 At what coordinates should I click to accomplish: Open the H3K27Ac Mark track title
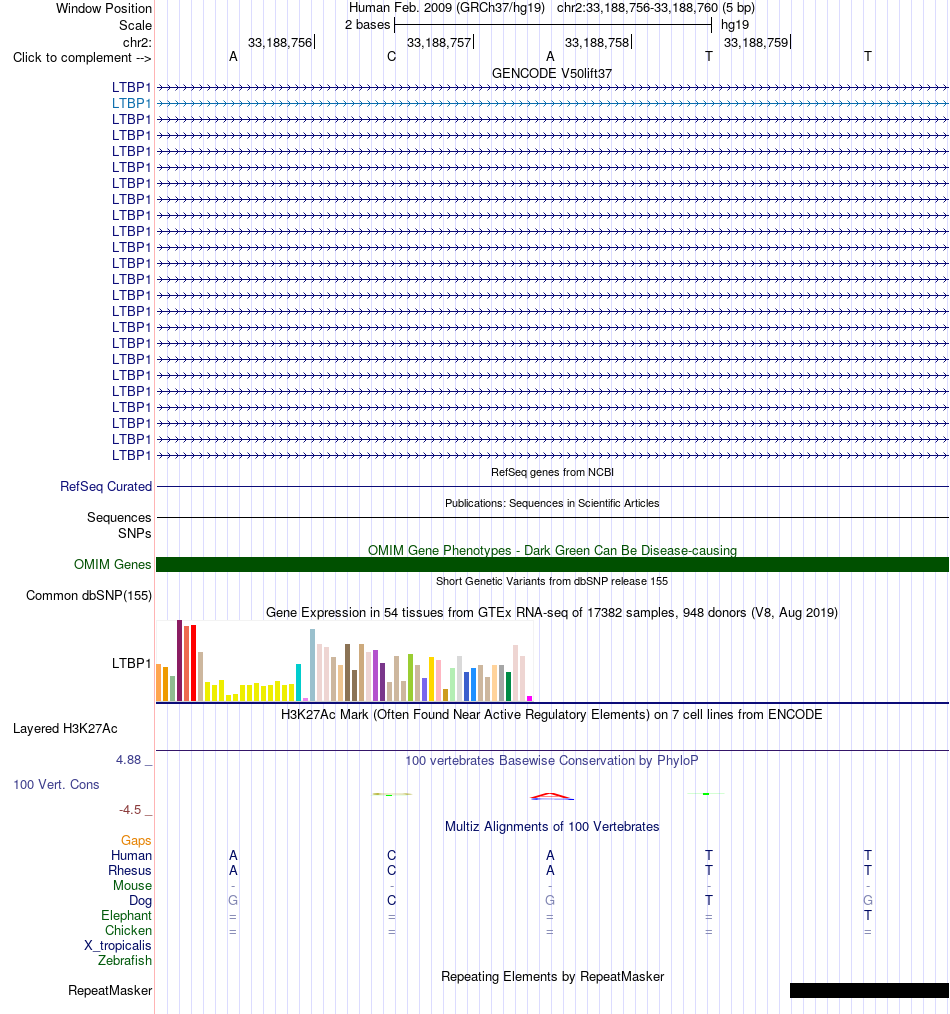[x=552, y=715]
